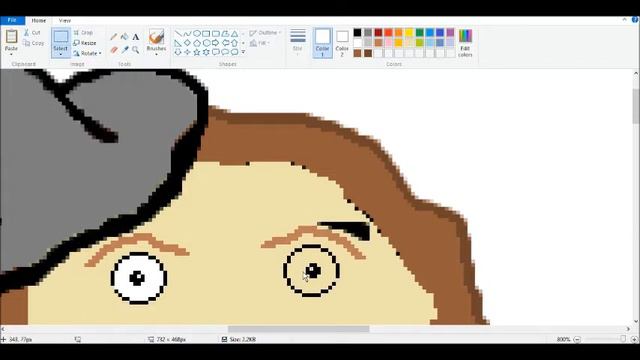Select the Magnifier tool
The image size is (640, 360).
pyautogui.click(x=136, y=50)
